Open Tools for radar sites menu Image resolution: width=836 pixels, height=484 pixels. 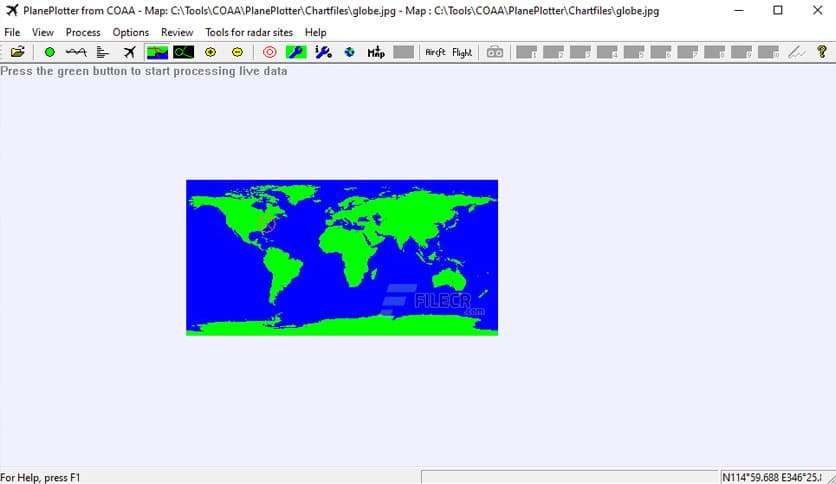pyautogui.click(x=249, y=33)
